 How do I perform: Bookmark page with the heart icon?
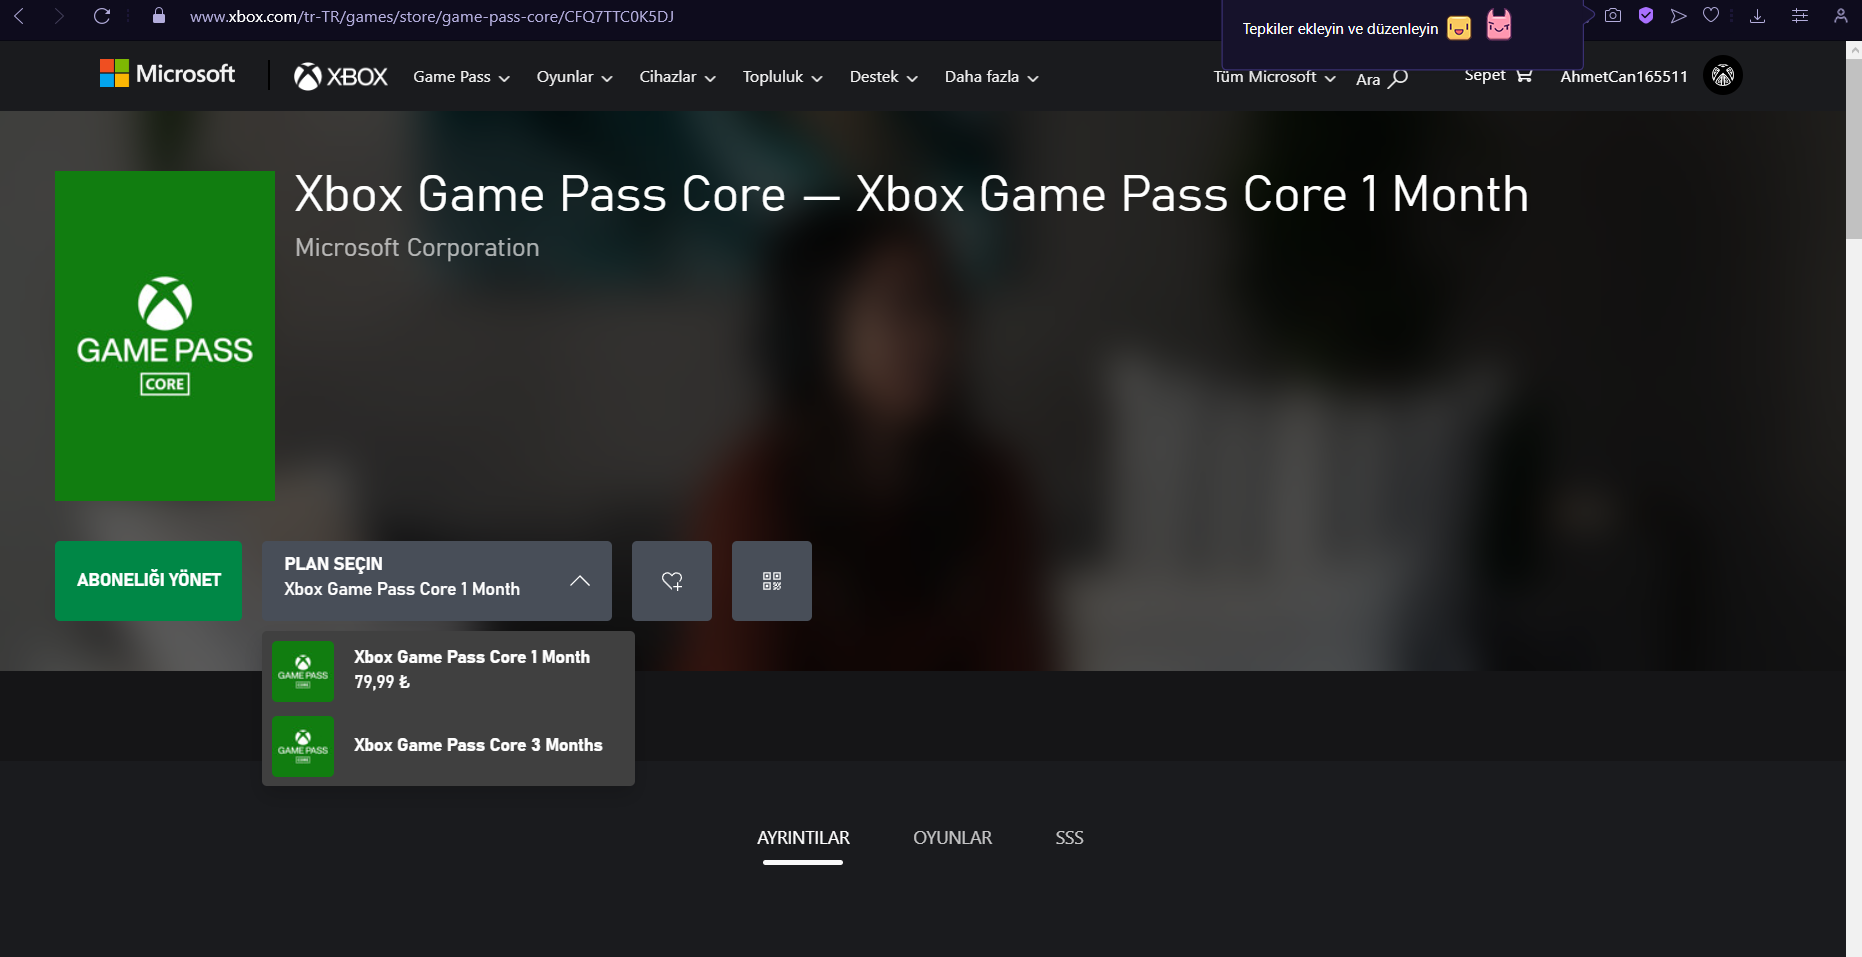click(x=1711, y=15)
